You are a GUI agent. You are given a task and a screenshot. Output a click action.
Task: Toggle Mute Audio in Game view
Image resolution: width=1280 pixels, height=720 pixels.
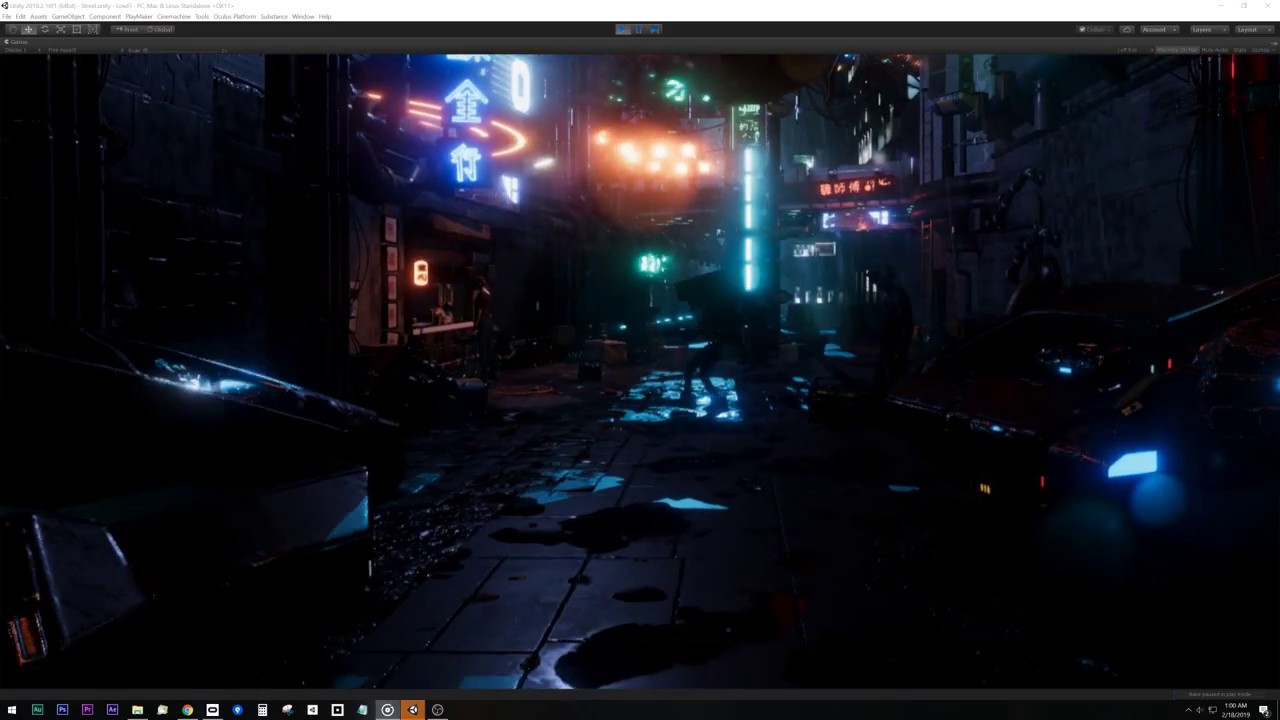(x=1214, y=49)
